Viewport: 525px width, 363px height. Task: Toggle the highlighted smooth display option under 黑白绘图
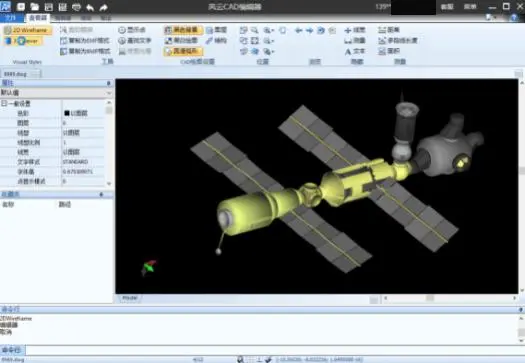click(x=183, y=52)
